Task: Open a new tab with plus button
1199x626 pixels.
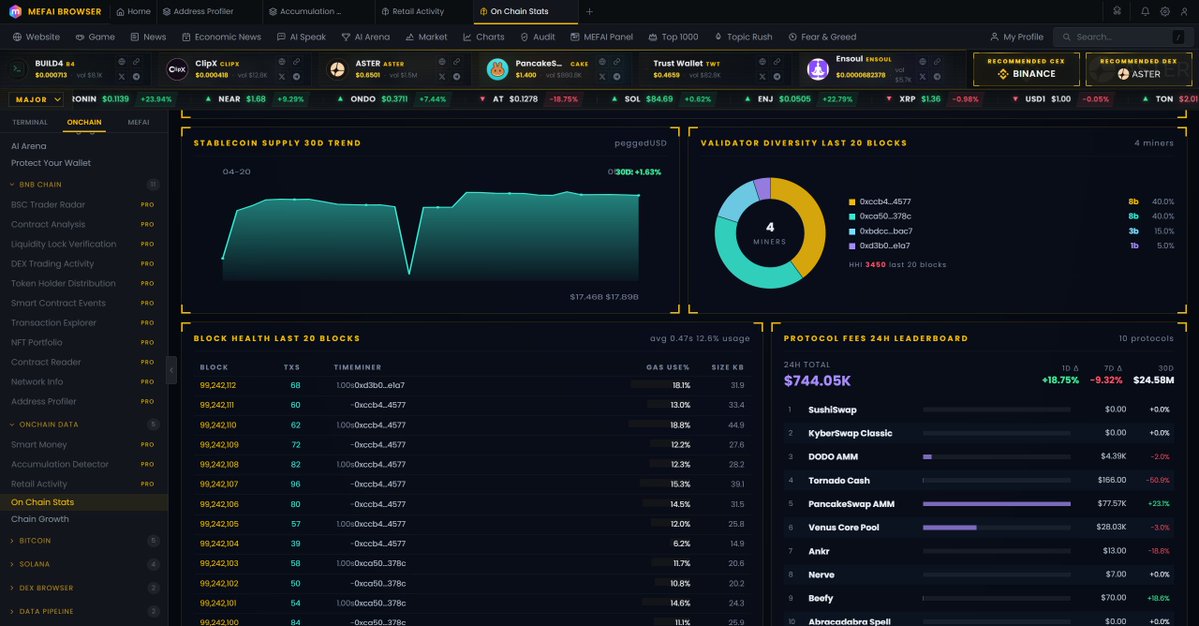Action: tap(589, 11)
